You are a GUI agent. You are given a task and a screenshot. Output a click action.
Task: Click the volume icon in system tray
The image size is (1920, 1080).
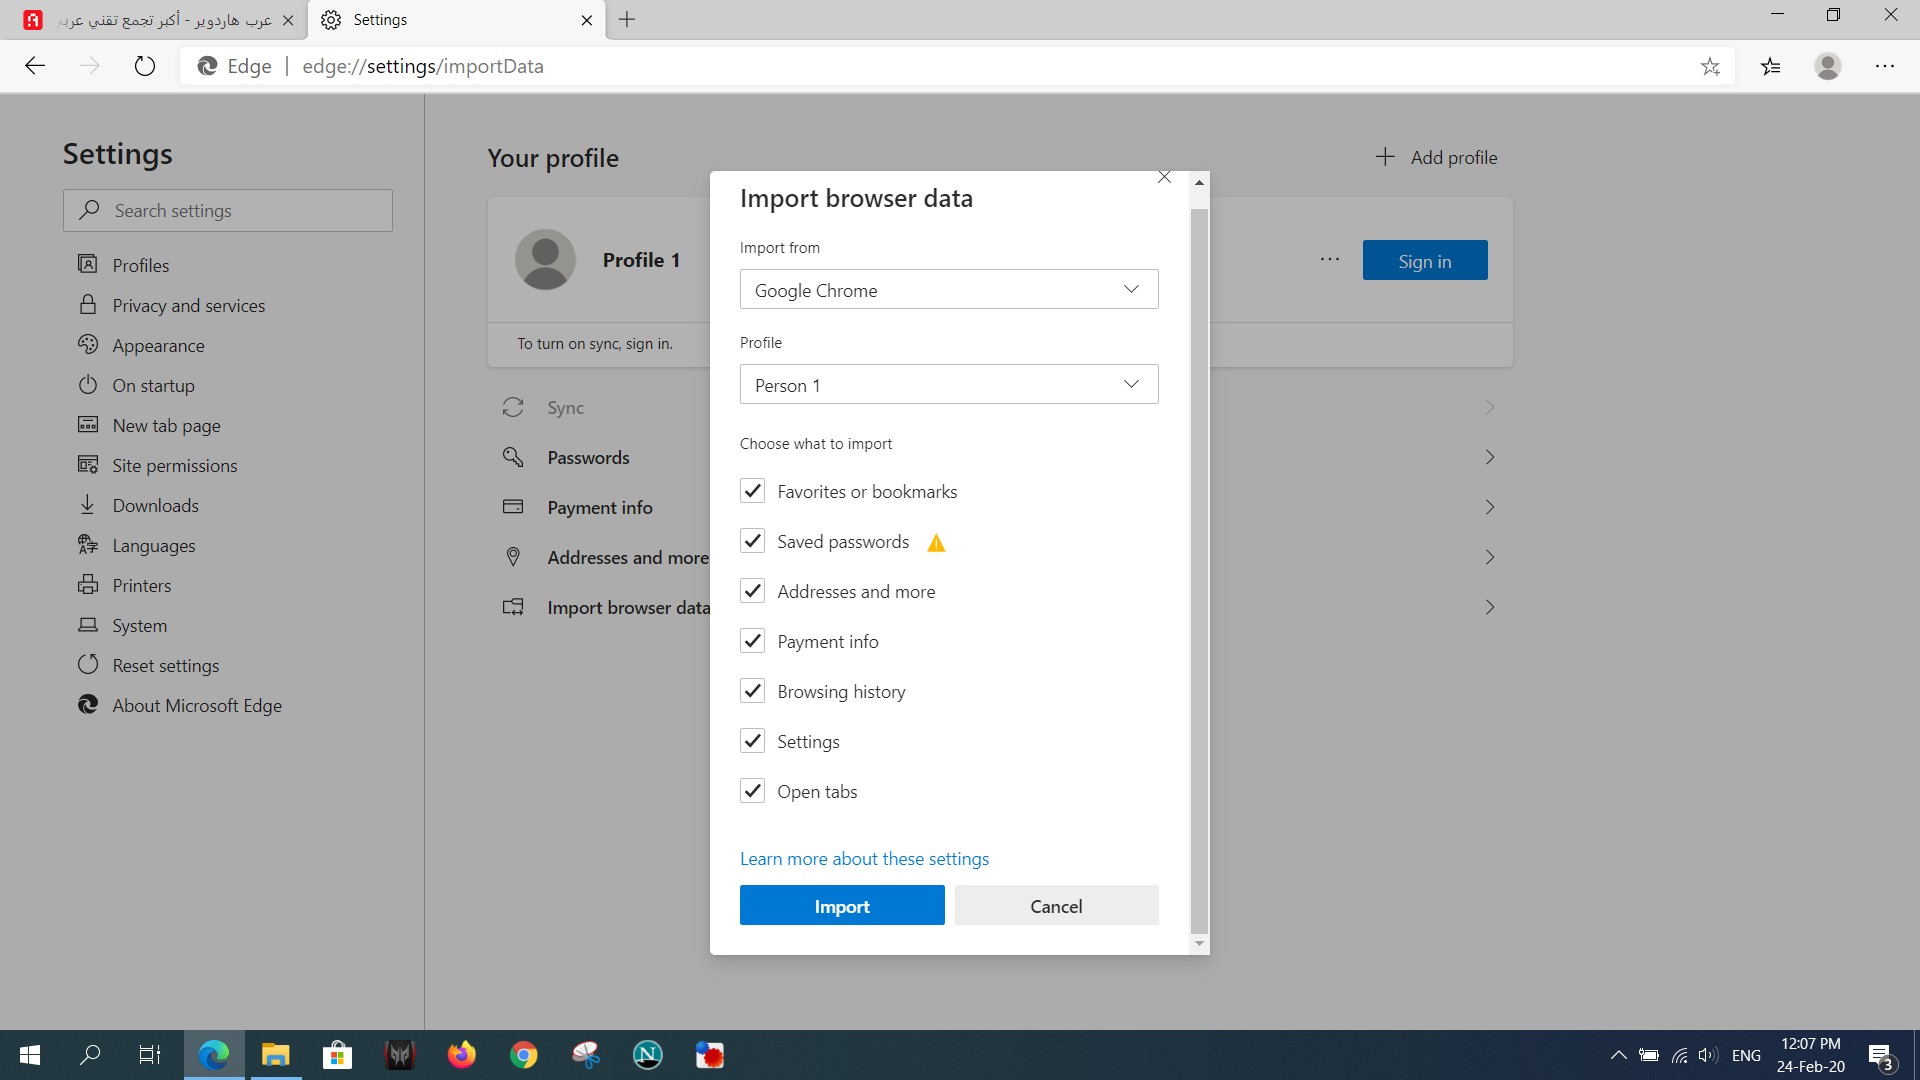(x=1708, y=1056)
